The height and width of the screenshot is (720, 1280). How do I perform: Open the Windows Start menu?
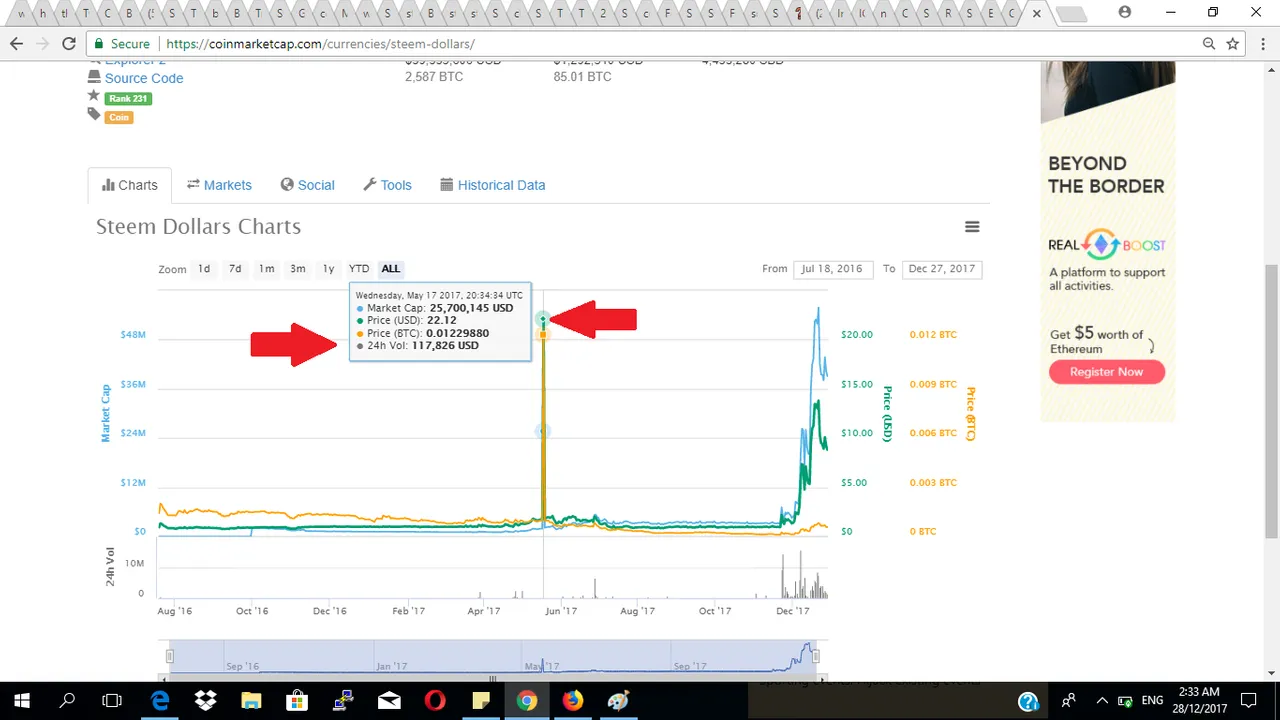click(21, 700)
